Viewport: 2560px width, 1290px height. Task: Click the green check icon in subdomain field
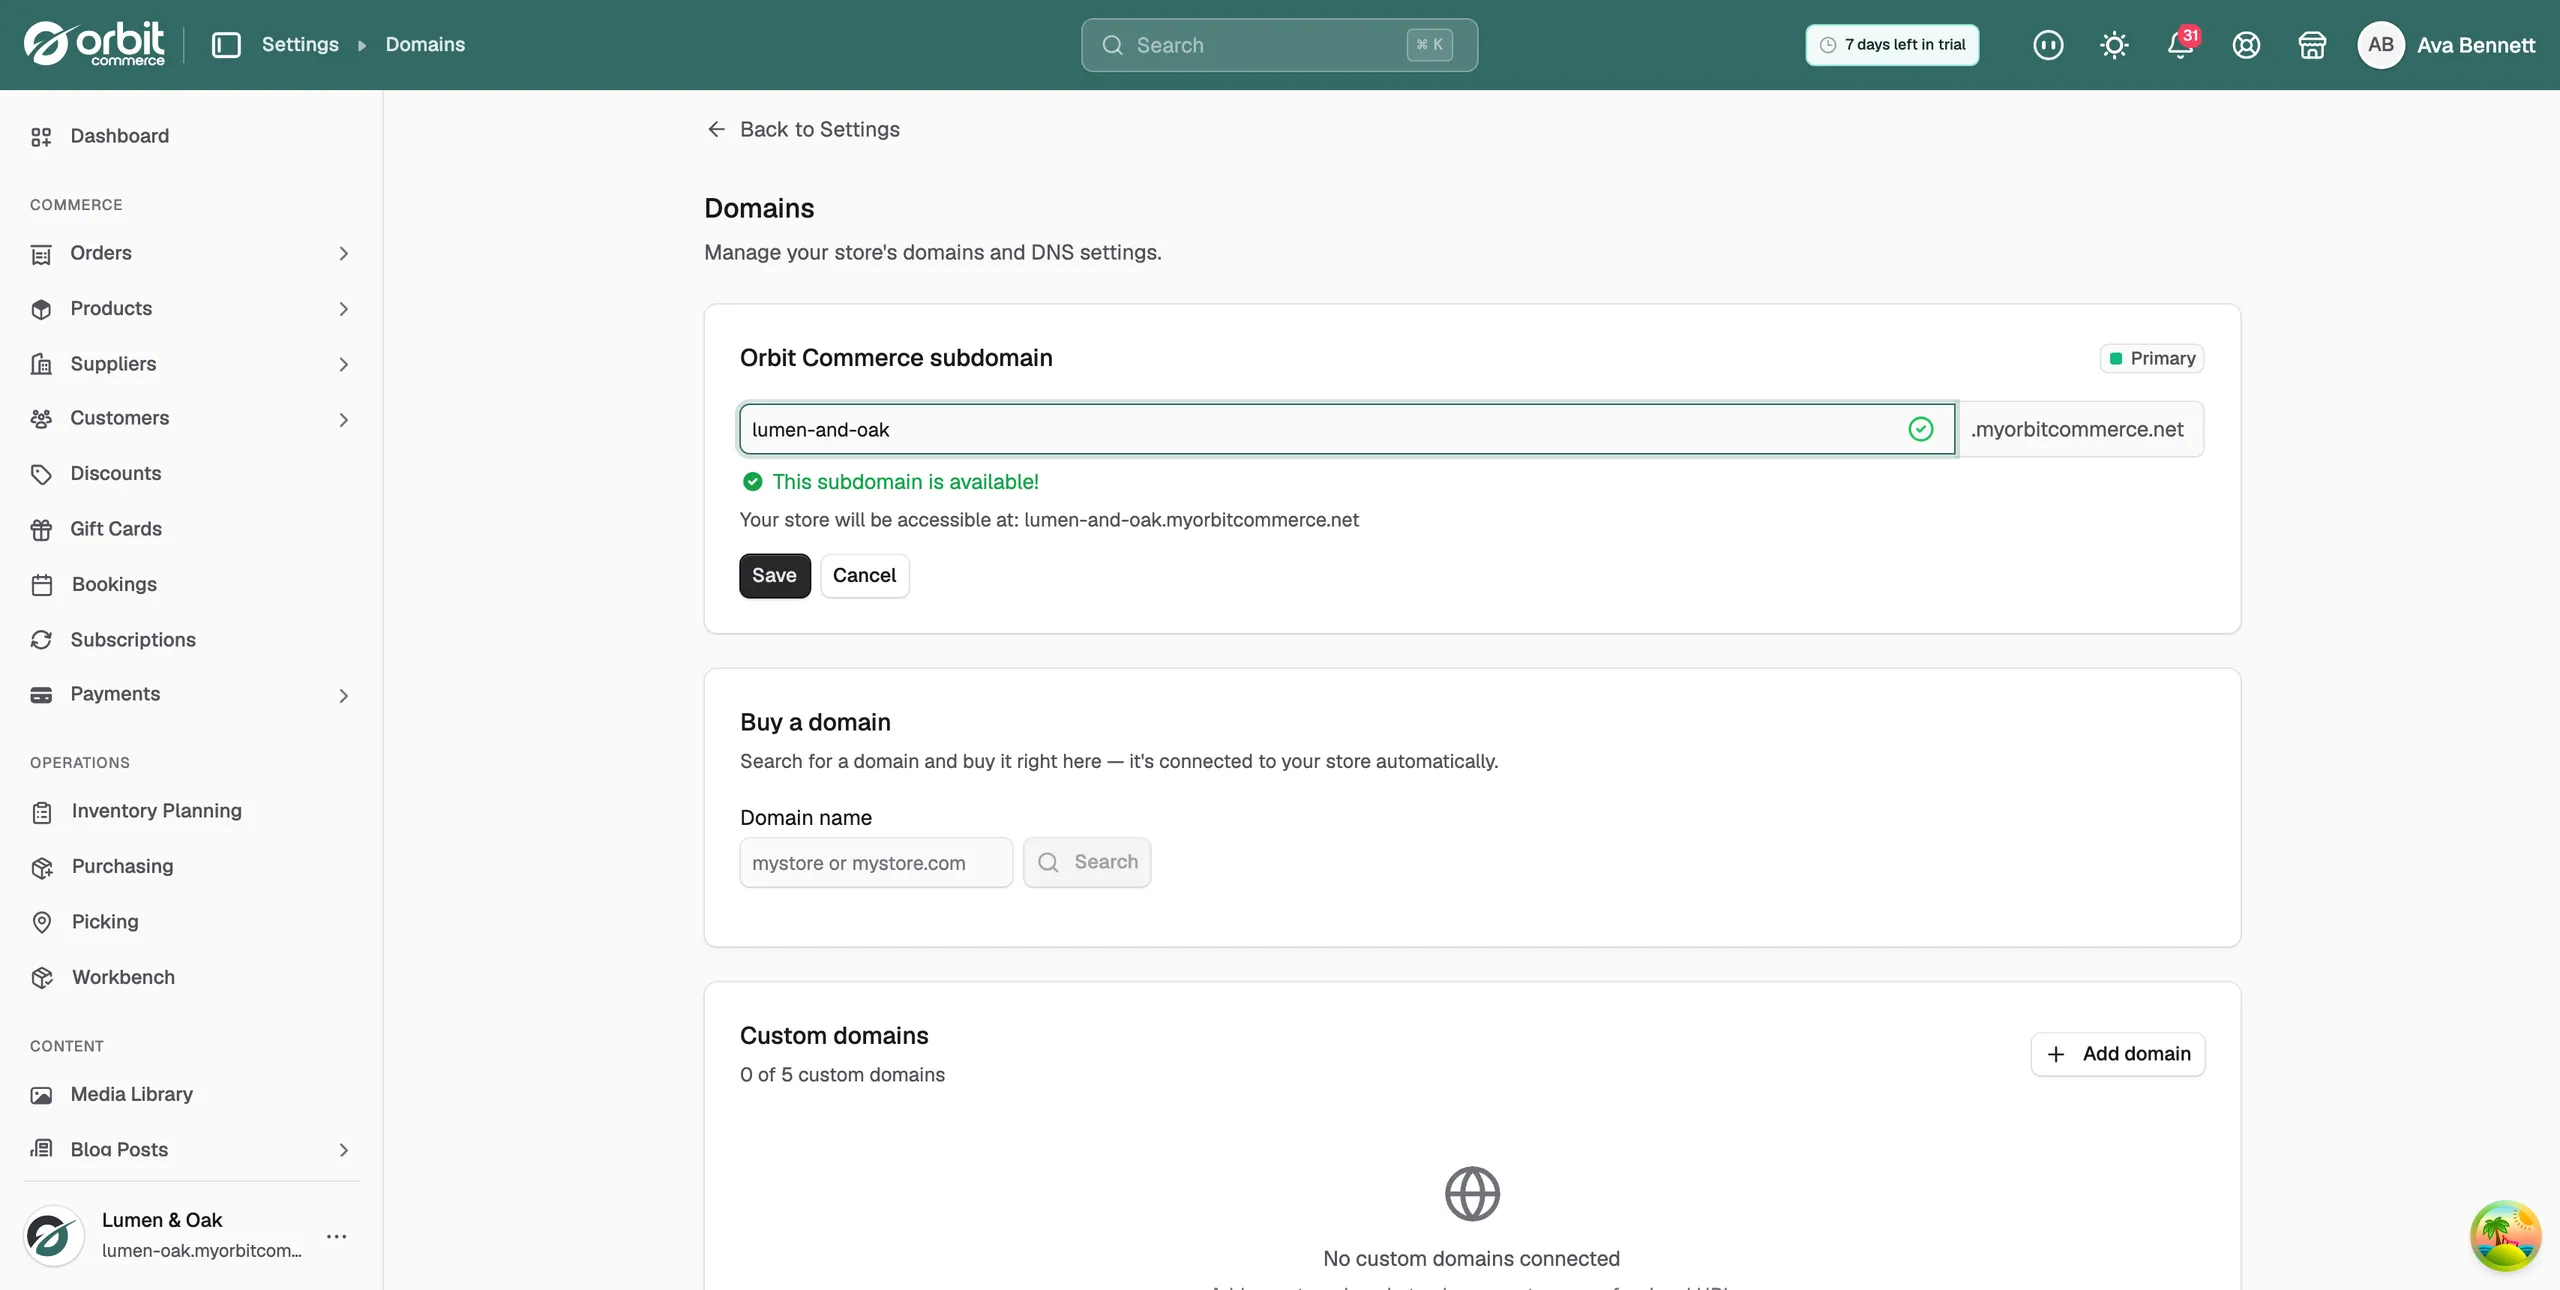1920,429
